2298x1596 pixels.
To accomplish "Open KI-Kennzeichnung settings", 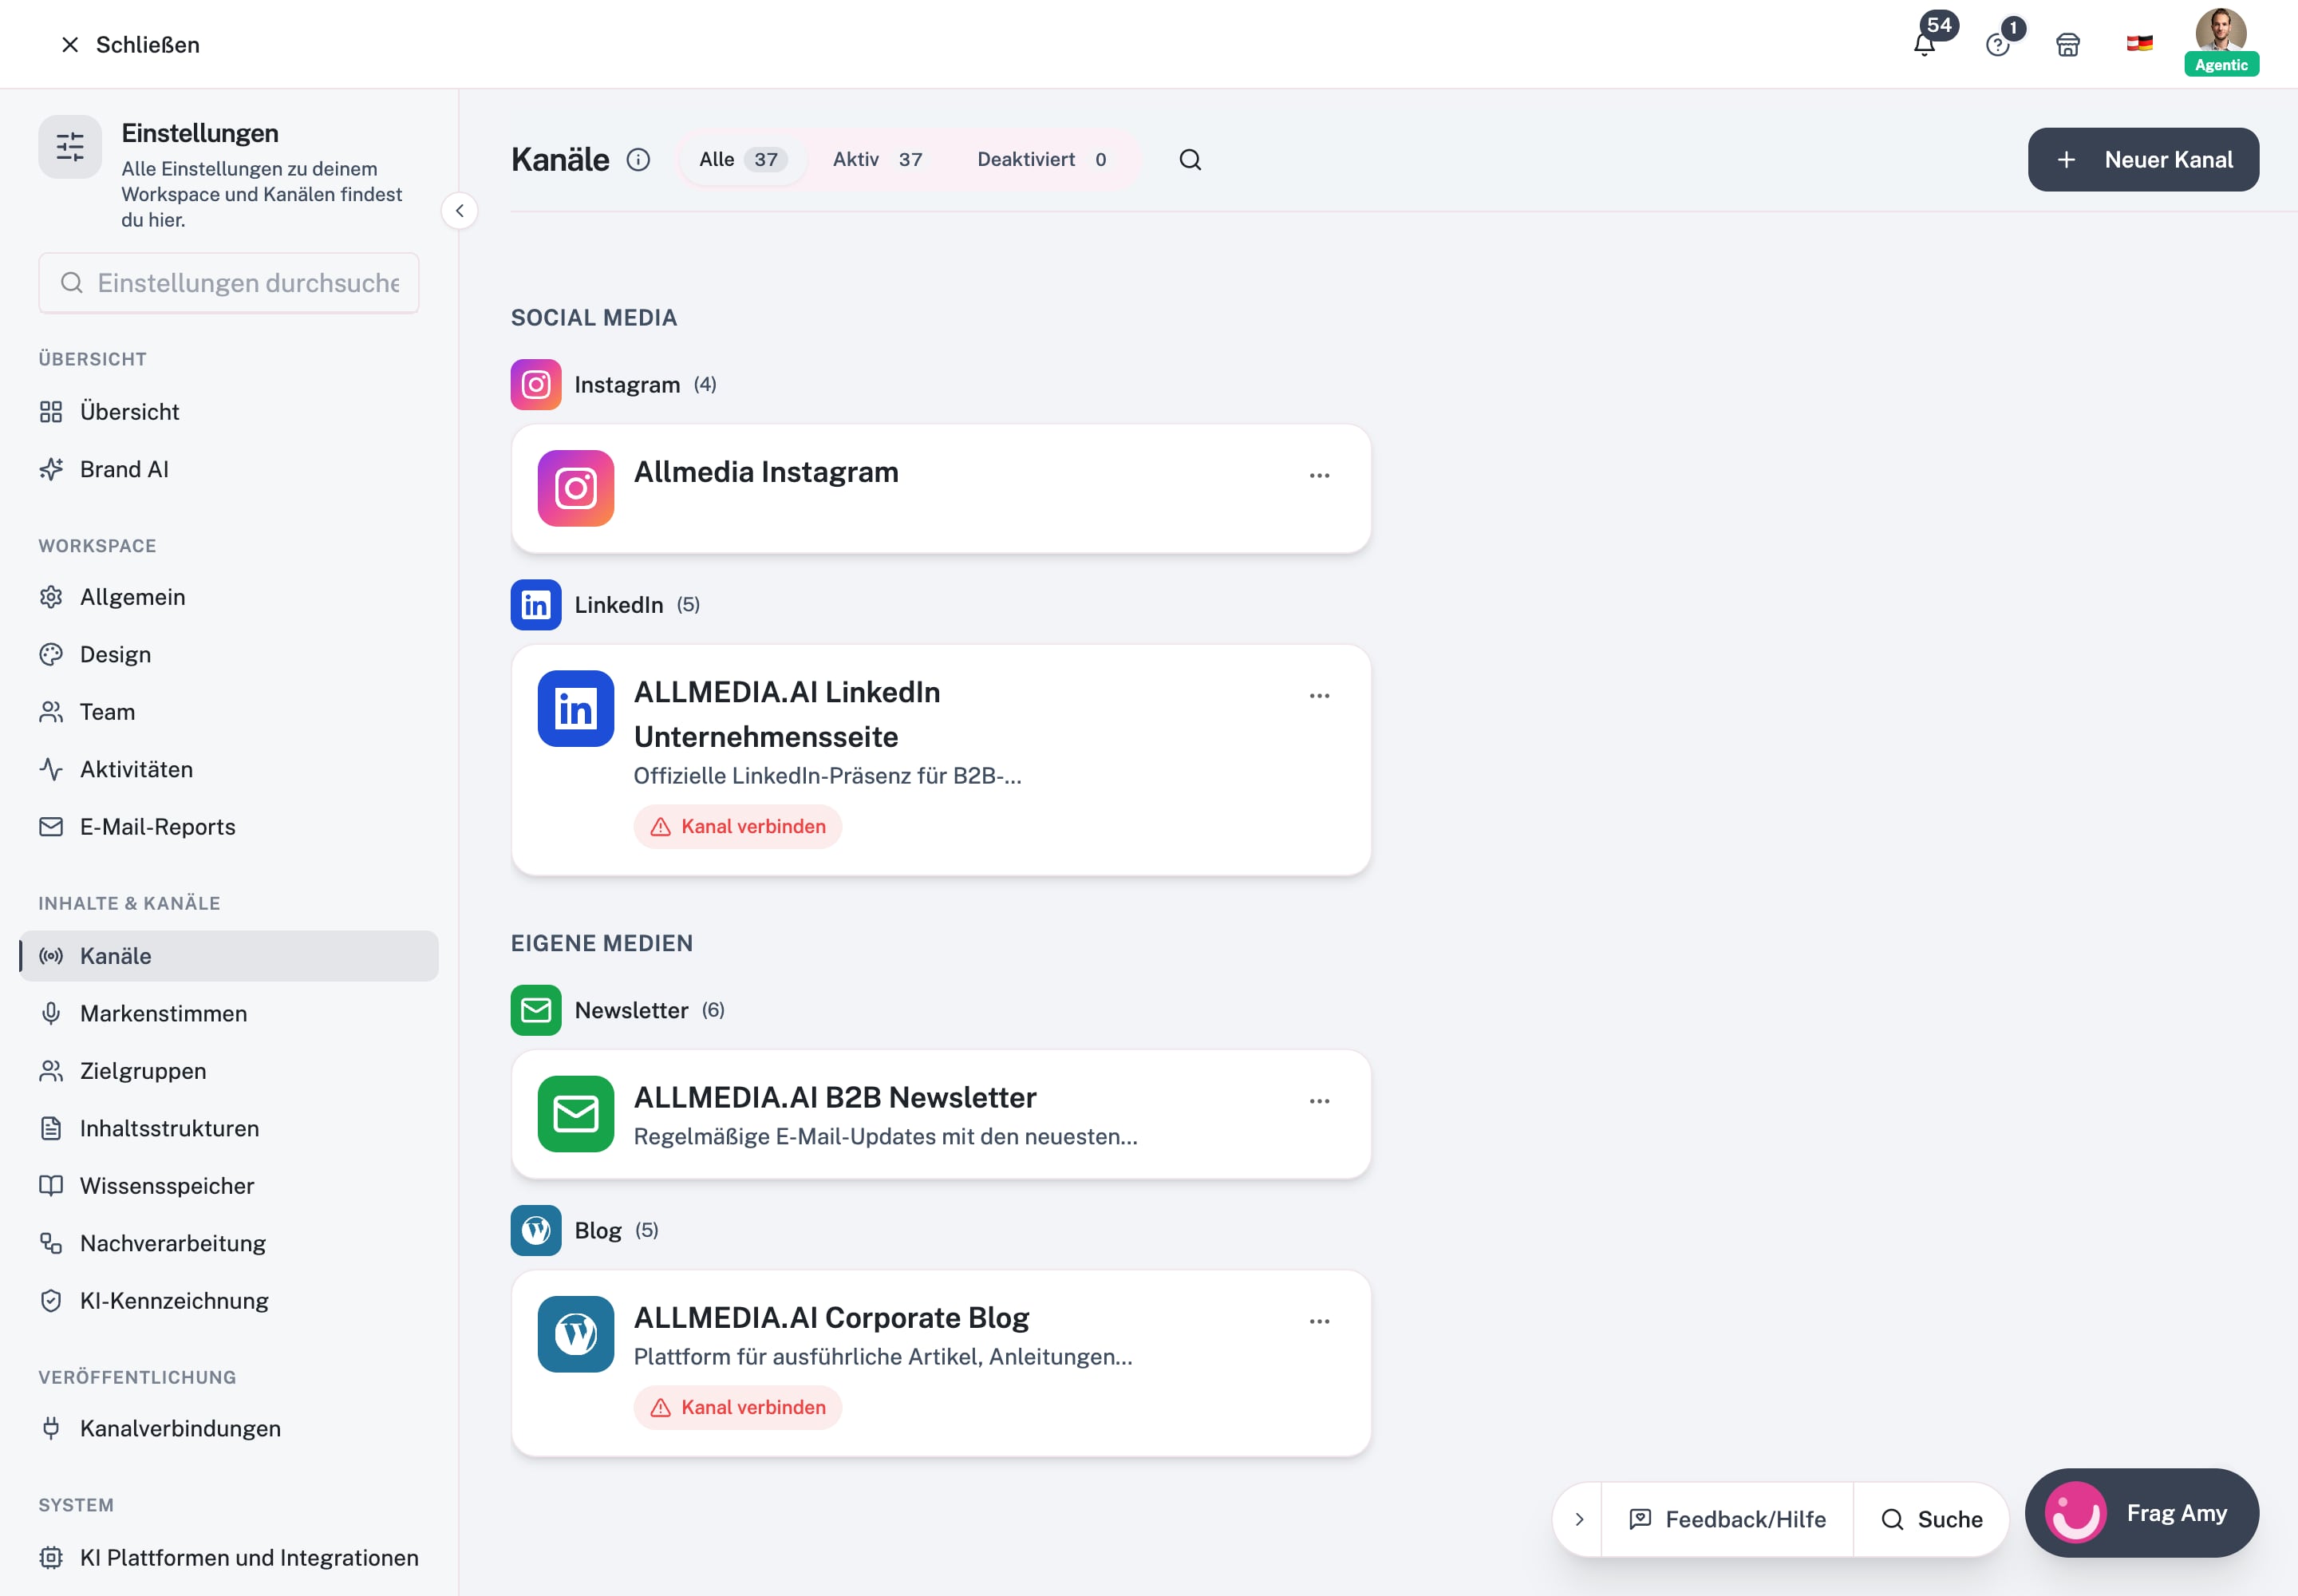I will tap(228, 1301).
